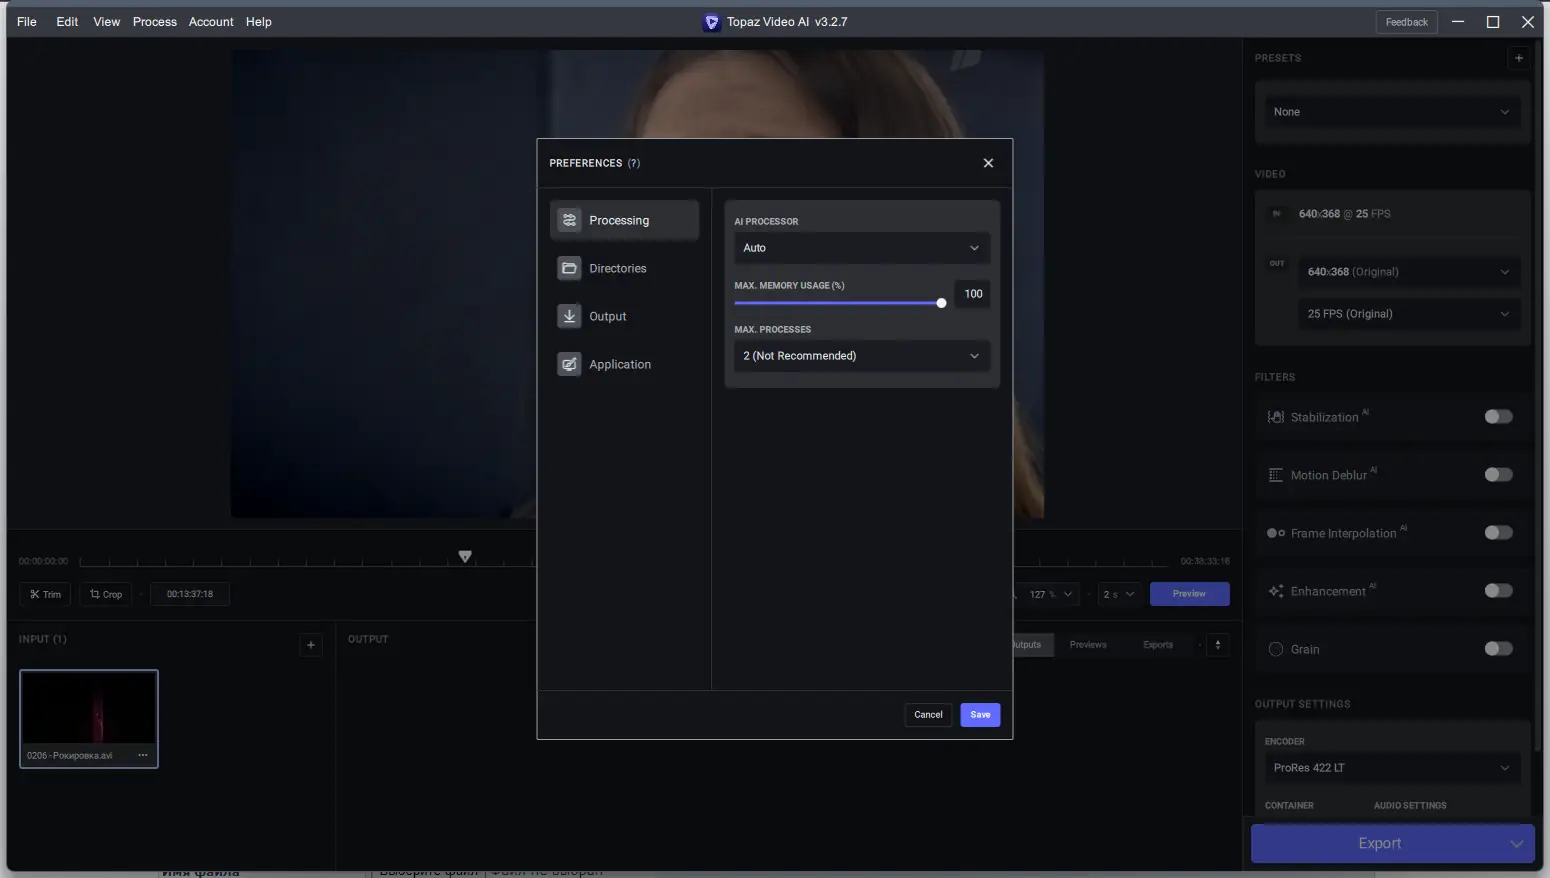Expand the output frame rate dropdown
1550x878 pixels.
[x=1409, y=314]
